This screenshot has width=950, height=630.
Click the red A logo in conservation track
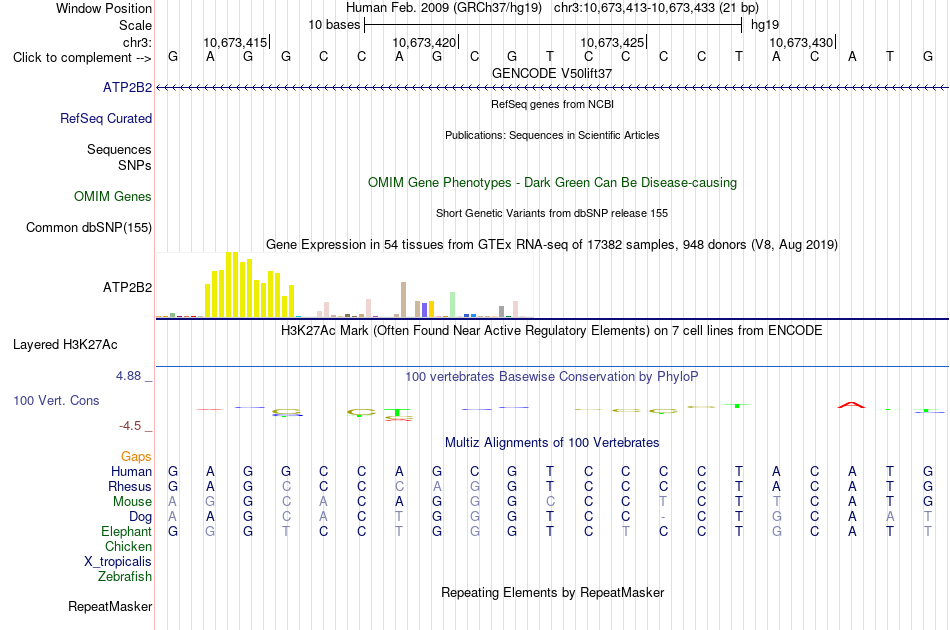click(x=851, y=405)
